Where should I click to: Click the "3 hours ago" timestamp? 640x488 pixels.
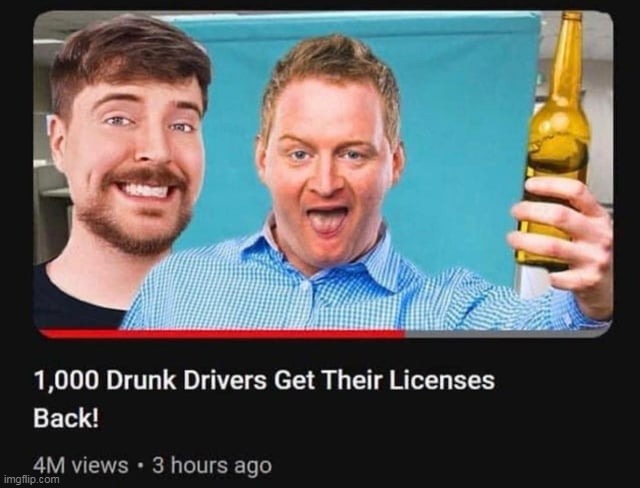click(x=212, y=466)
